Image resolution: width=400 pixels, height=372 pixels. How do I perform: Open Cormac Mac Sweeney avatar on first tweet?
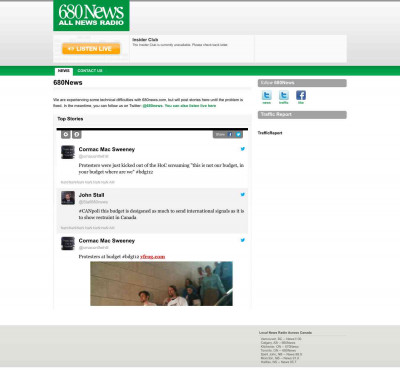tap(68, 152)
